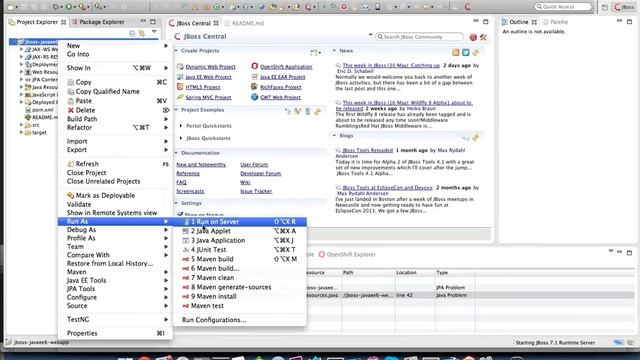This screenshot has height=360, width=640.
Task: Open the Project Explorer view menu arrow
Action: pos(154,32)
